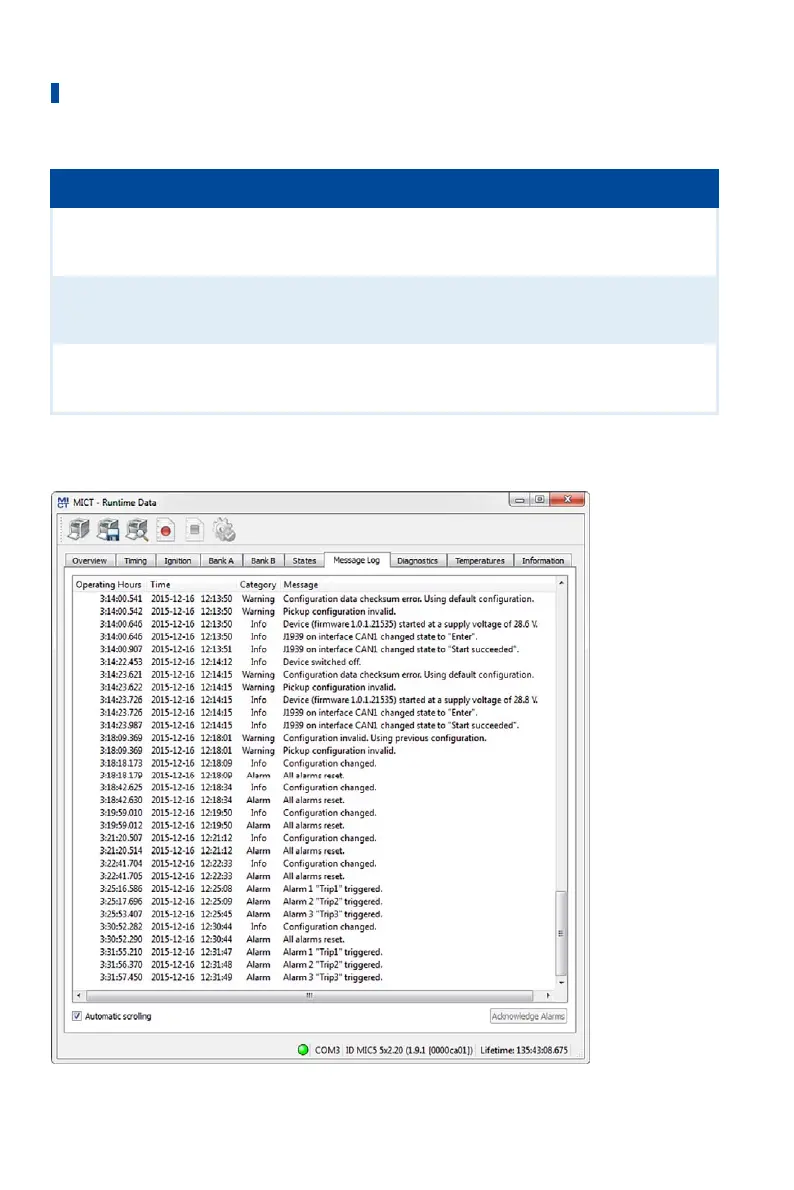Click the grayed stop recording document icon
Image resolution: width=794 pixels, height=1190 pixels.
click(x=194, y=530)
